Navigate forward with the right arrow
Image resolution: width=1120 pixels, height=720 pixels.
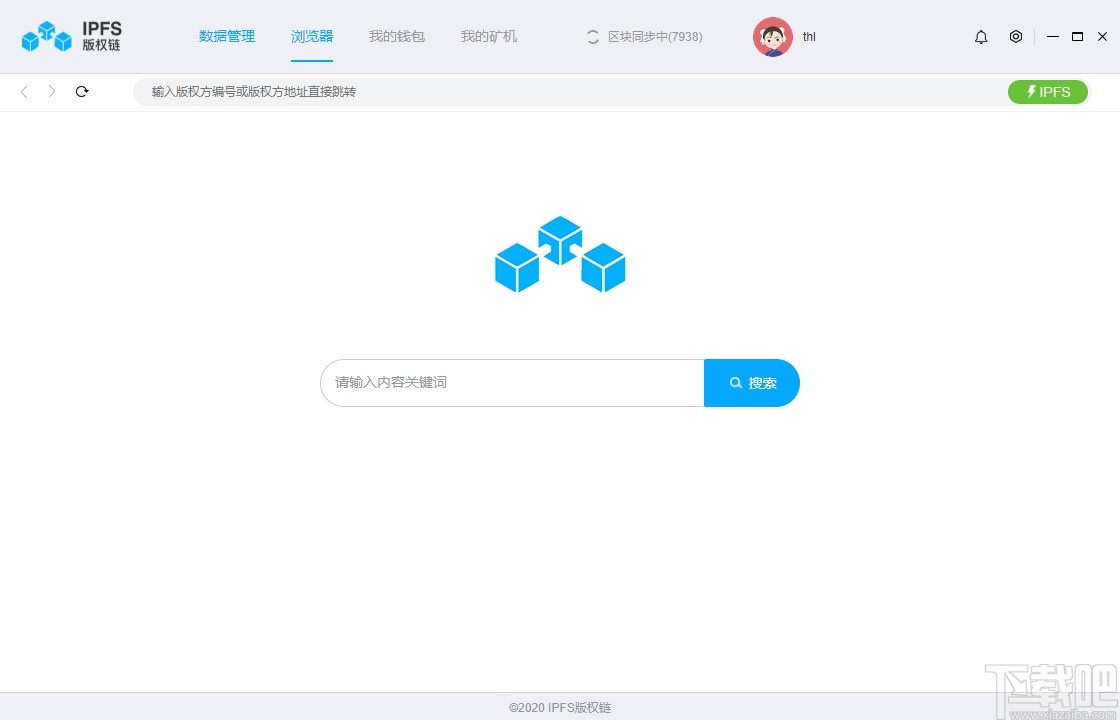click(51, 91)
